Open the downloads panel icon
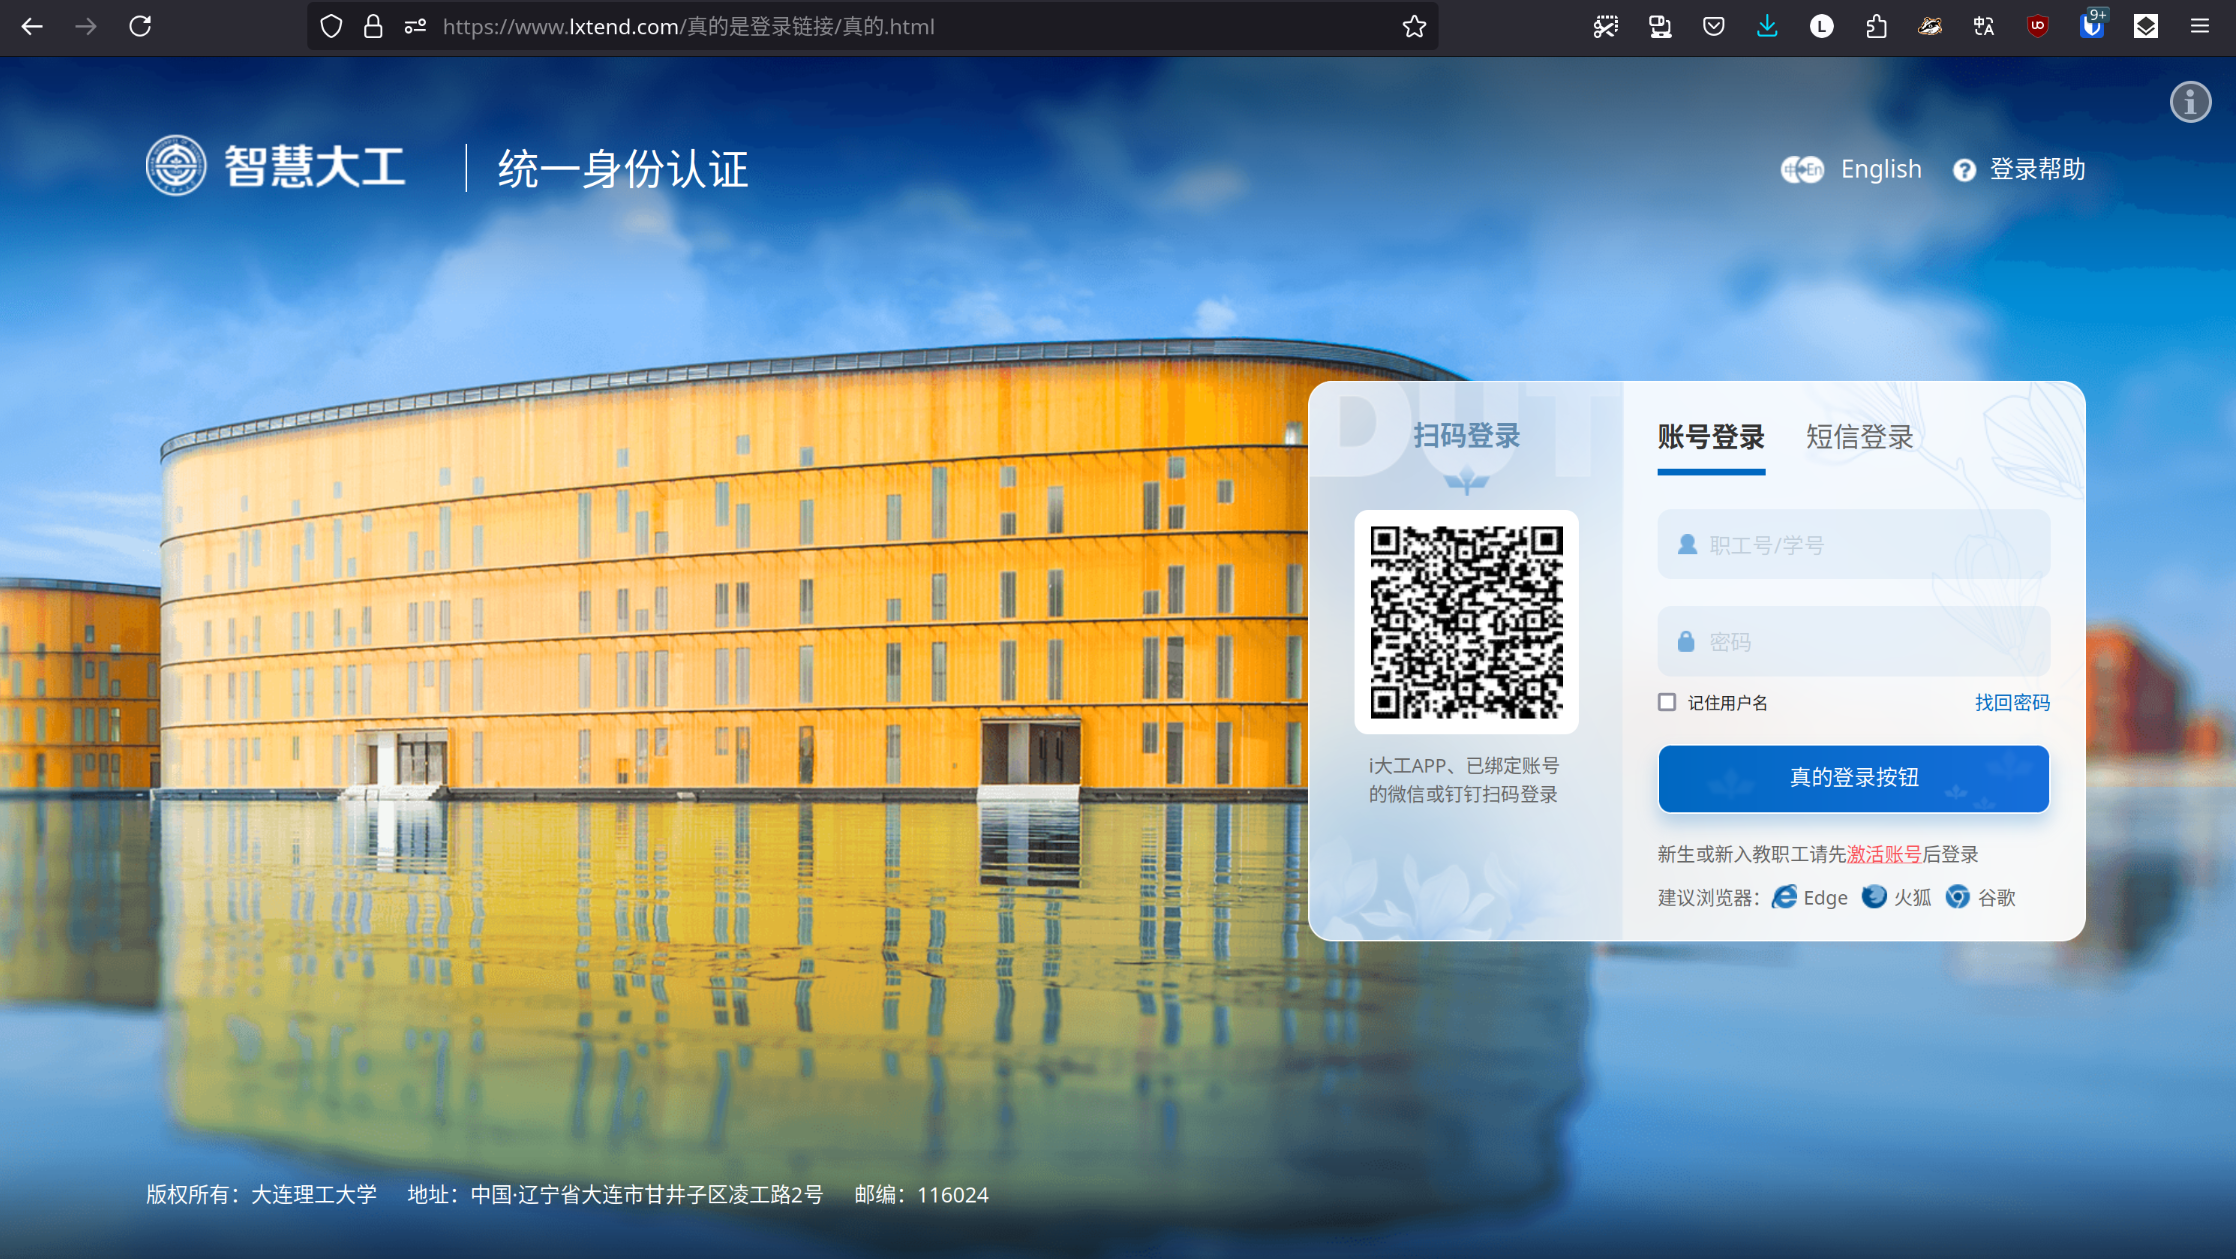This screenshot has width=2236, height=1259. tap(1767, 27)
